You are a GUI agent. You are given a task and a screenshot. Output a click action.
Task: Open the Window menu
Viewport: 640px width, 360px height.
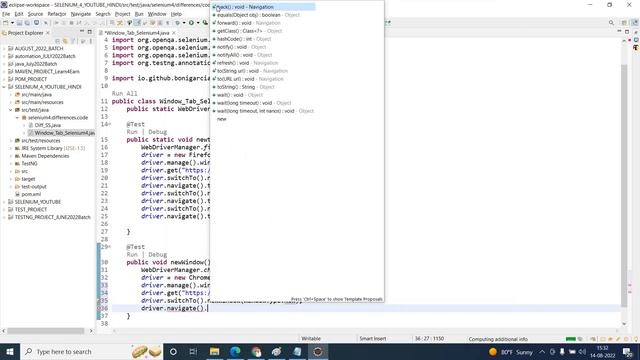[157, 14]
